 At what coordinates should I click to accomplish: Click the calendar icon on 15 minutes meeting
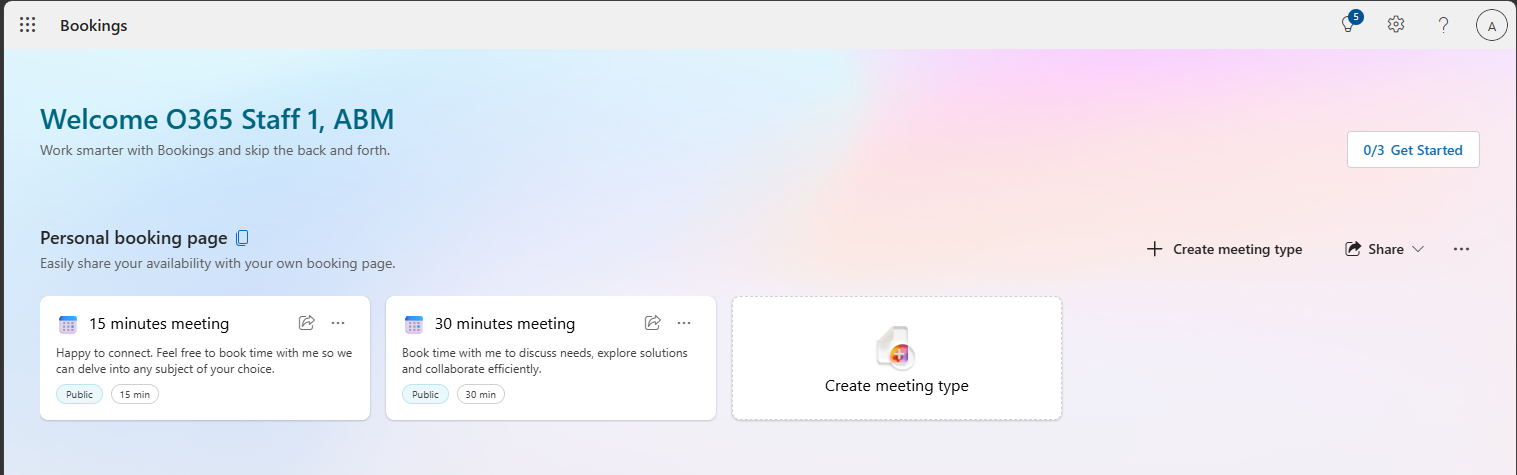[x=68, y=324]
